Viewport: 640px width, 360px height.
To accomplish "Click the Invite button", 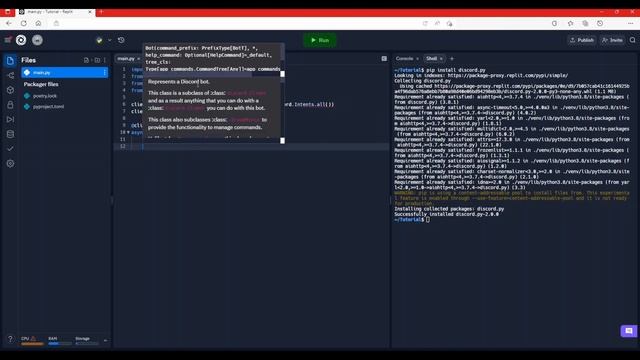I will click(612, 40).
